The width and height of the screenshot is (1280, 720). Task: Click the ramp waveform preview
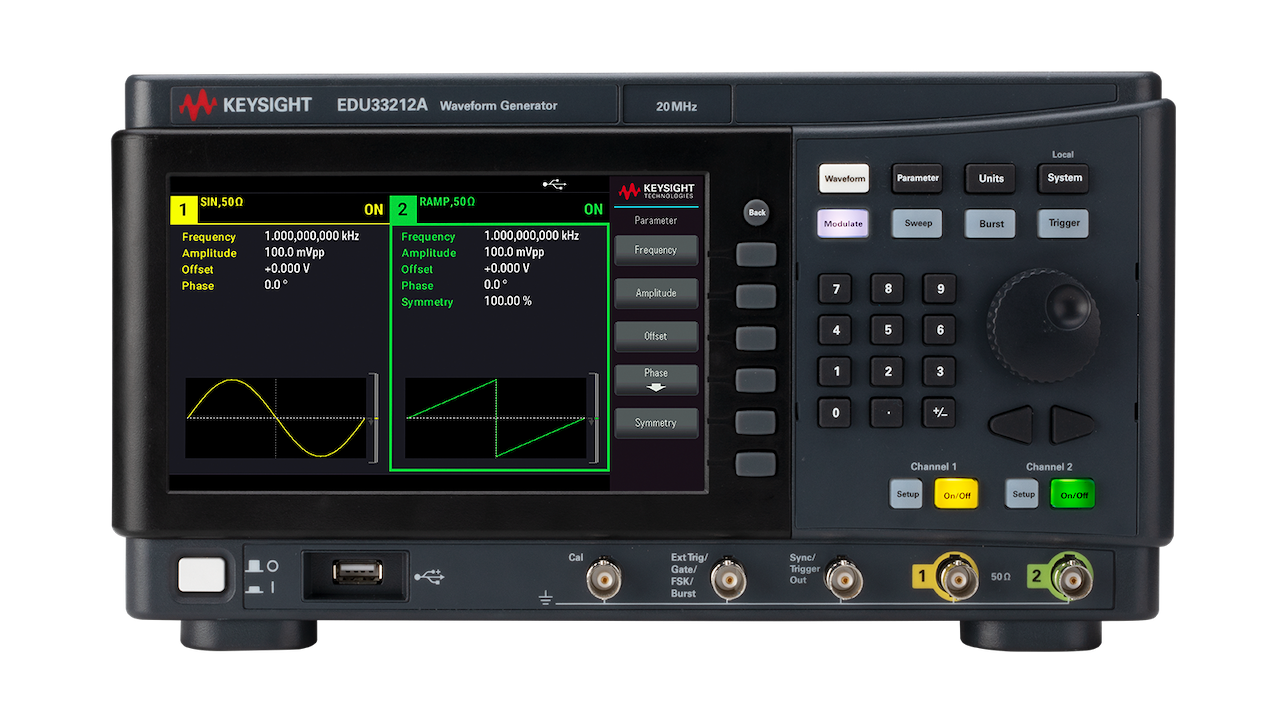click(x=496, y=418)
